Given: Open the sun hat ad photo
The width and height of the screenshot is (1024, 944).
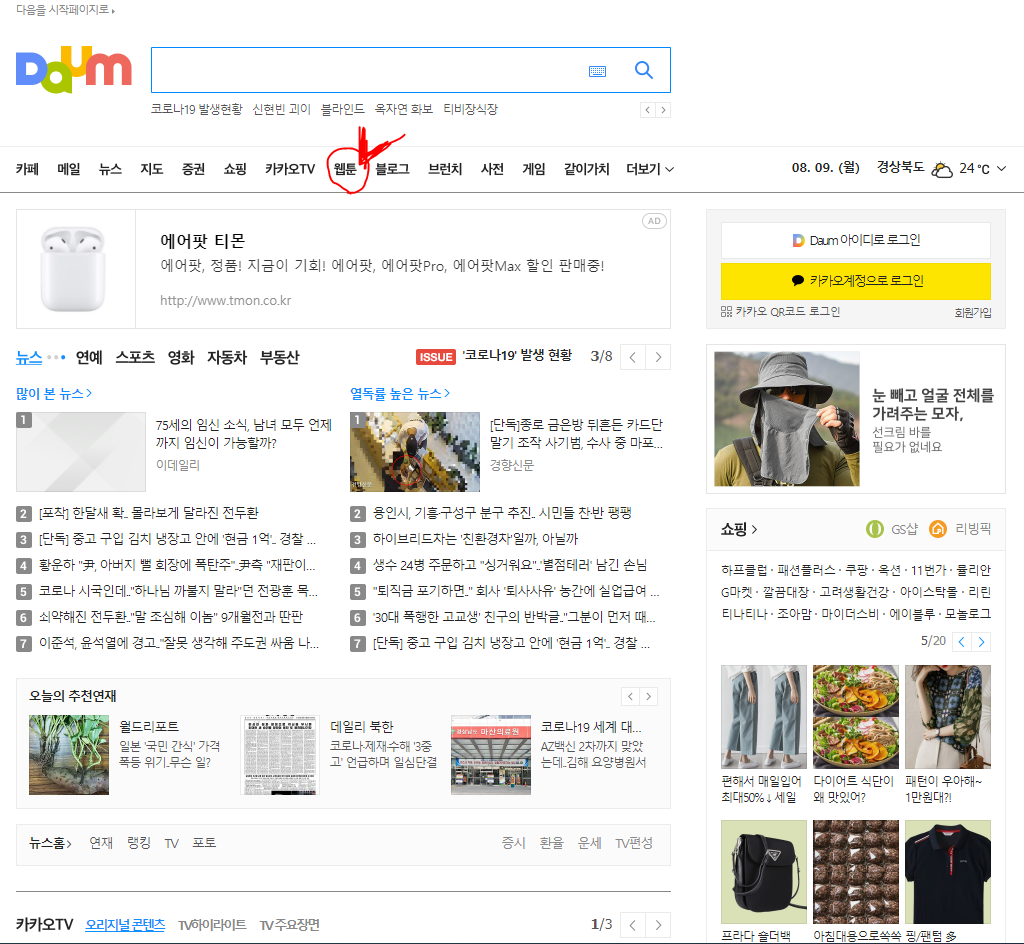Looking at the screenshot, I should (786, 418).
